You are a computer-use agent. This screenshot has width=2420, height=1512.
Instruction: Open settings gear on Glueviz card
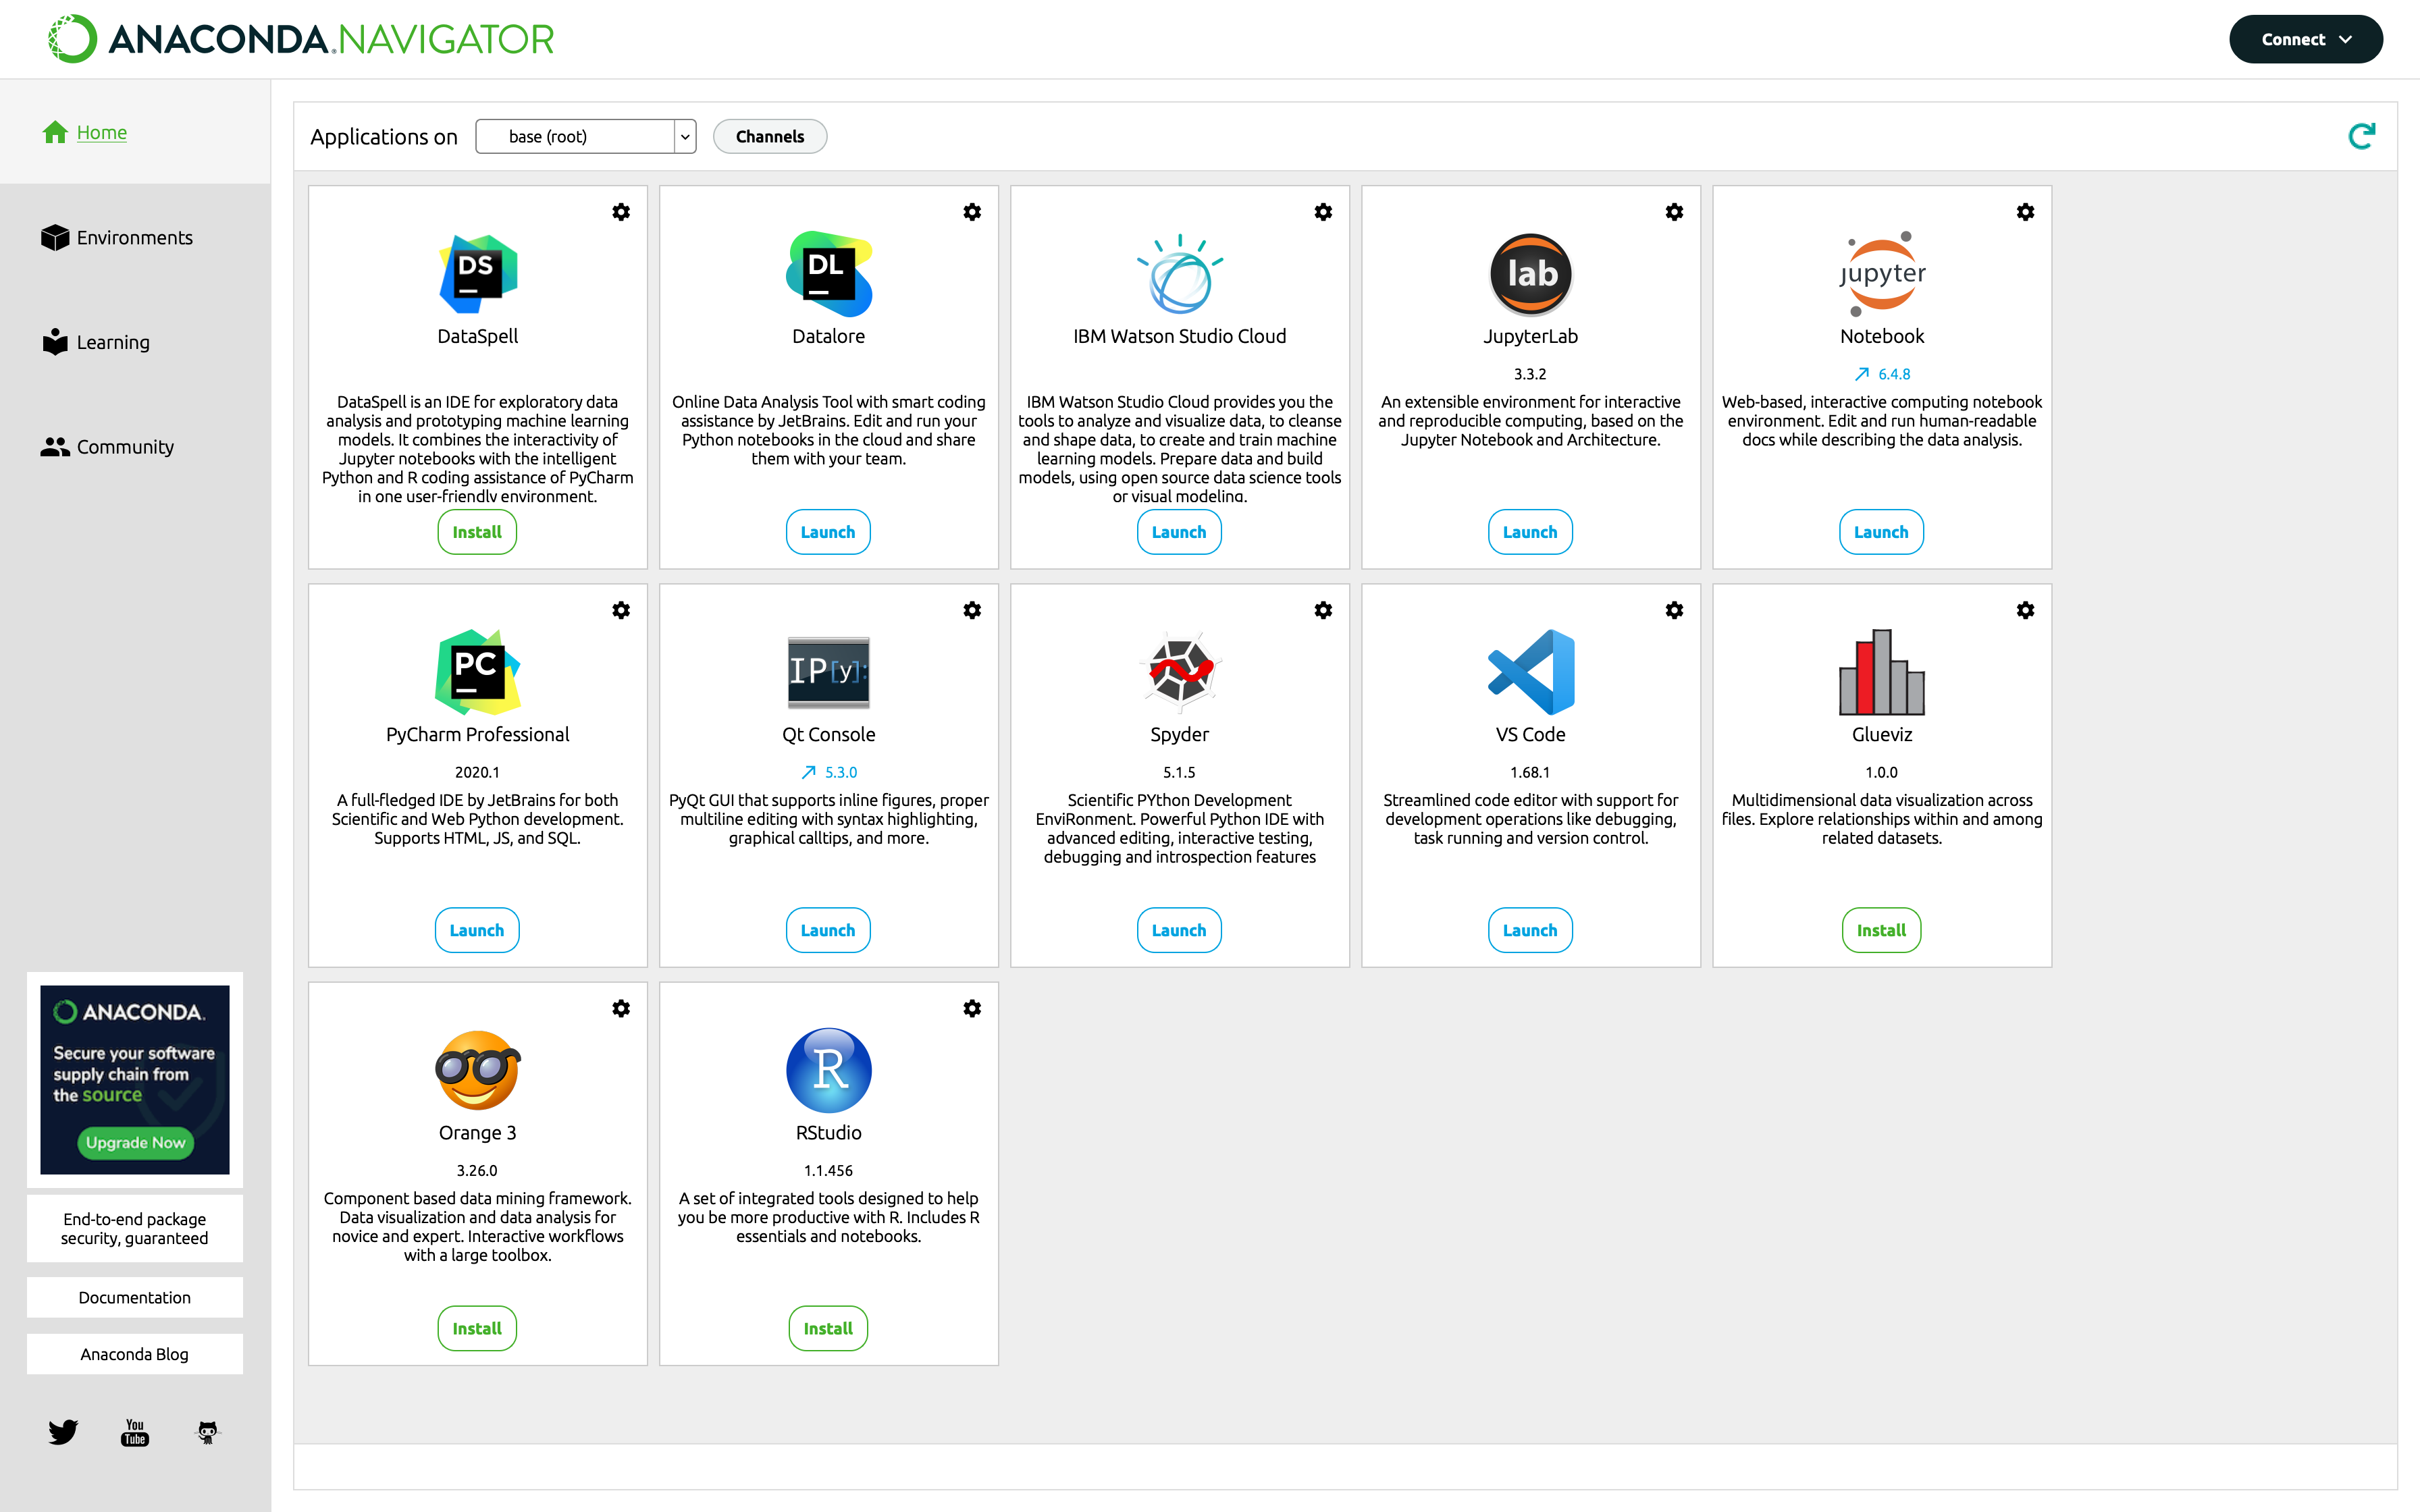pyautogui.click(x=2025, y=610)
